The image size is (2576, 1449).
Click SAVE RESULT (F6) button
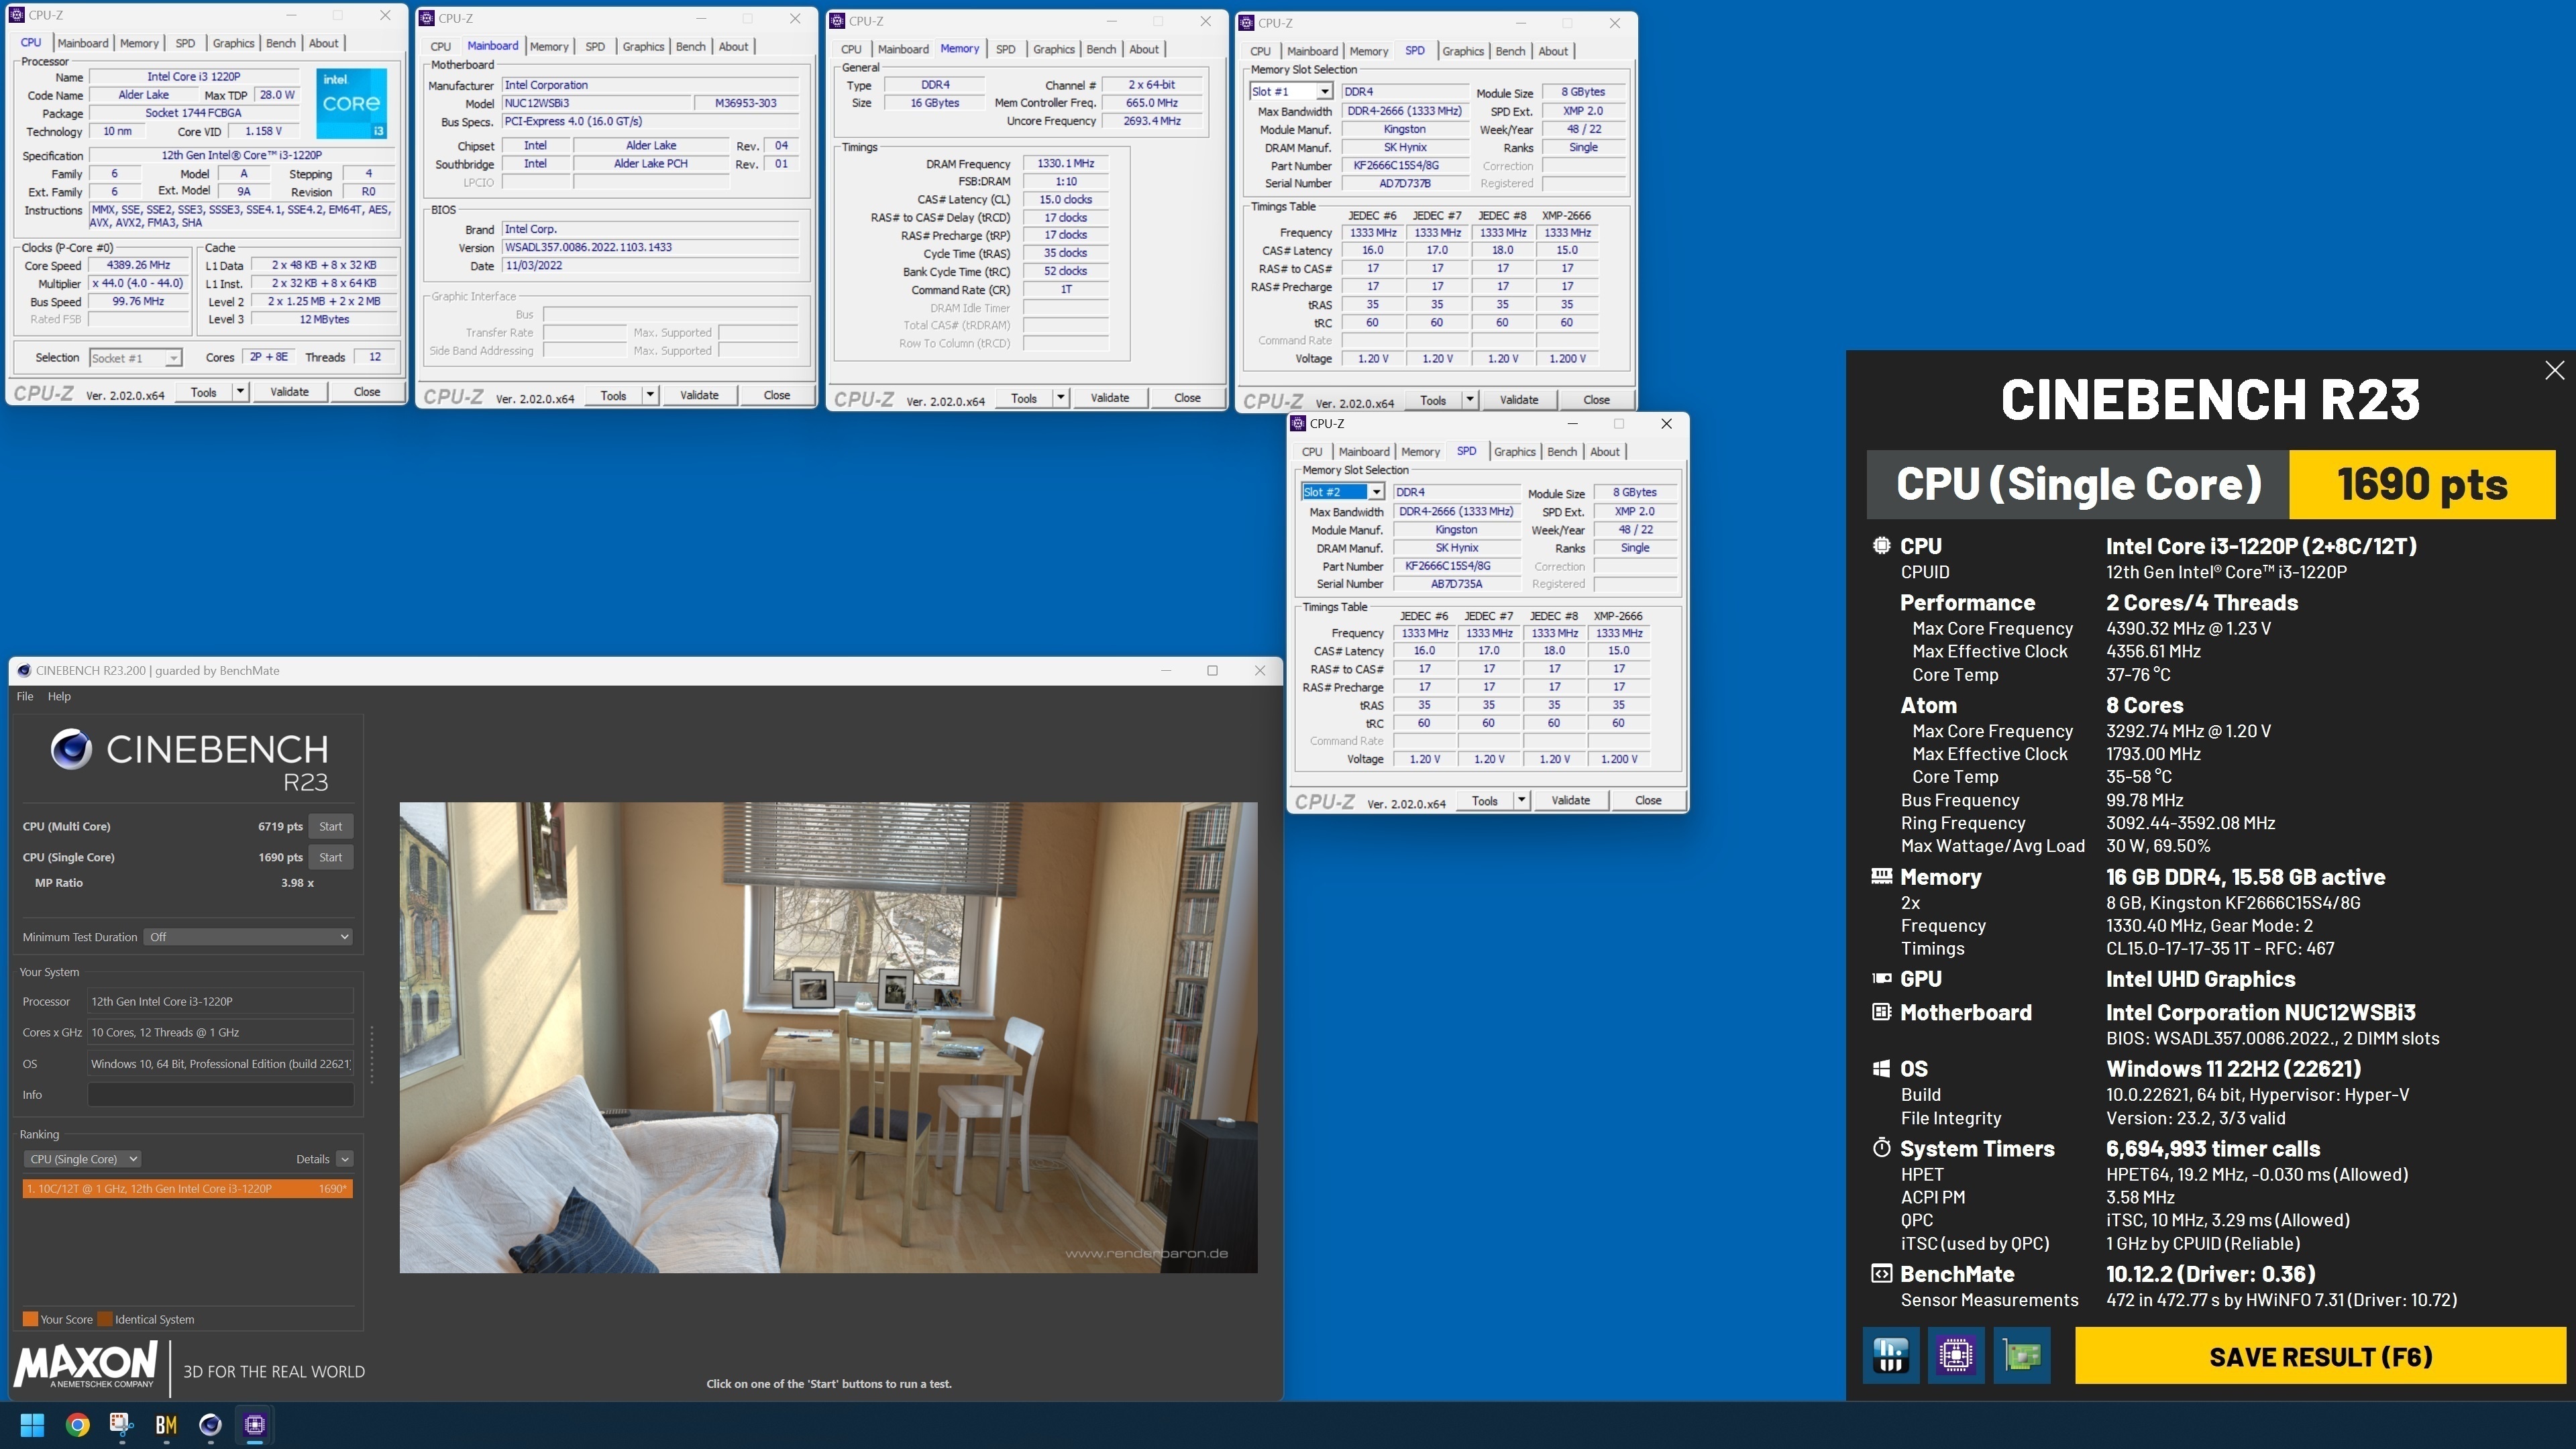point(2320,1356)
